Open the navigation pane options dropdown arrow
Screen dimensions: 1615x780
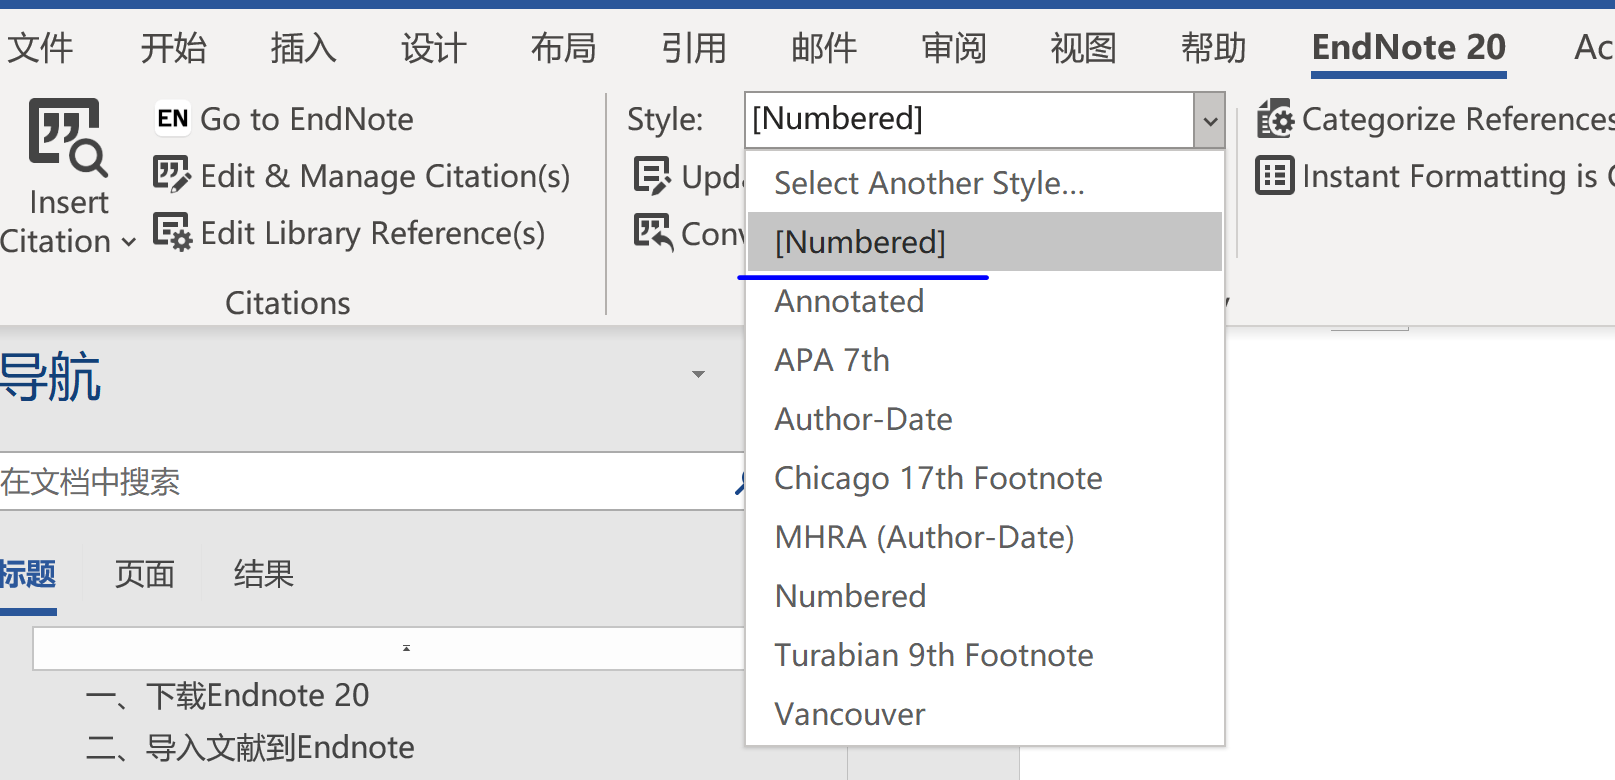(698, 375)
